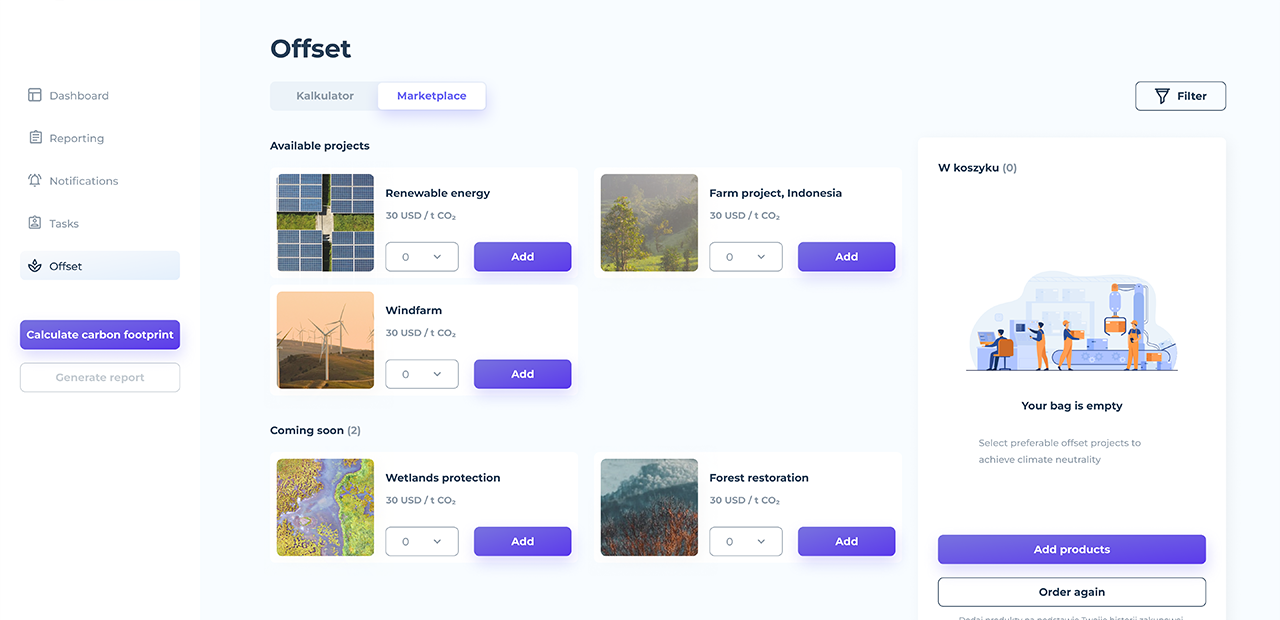Click the Reporting clipboard icon

(35, 138)
